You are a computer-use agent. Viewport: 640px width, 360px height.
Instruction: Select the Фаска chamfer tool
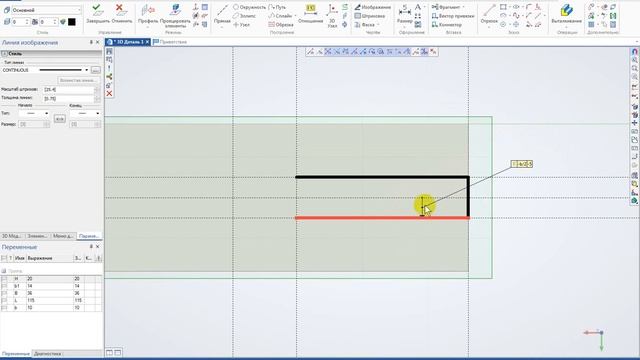(364, 24)
